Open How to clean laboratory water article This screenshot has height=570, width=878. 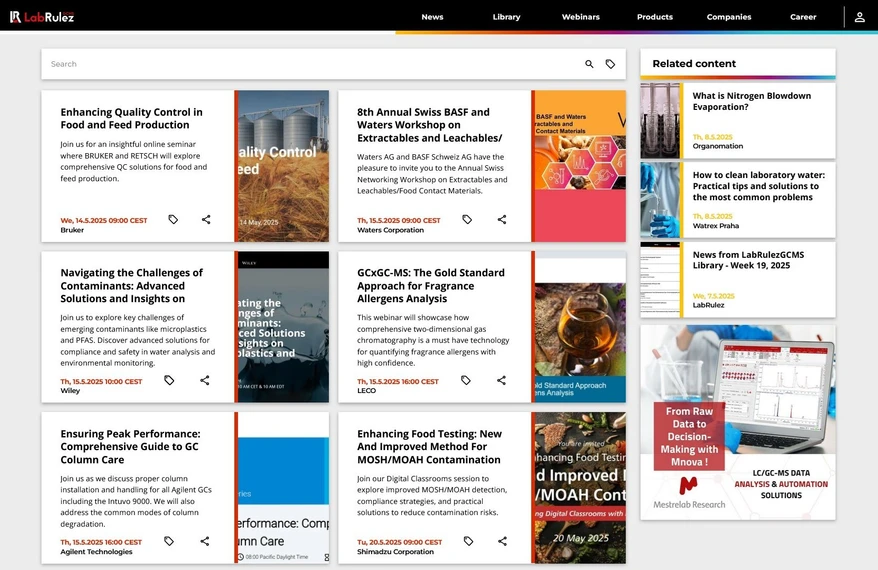(758, 186)
